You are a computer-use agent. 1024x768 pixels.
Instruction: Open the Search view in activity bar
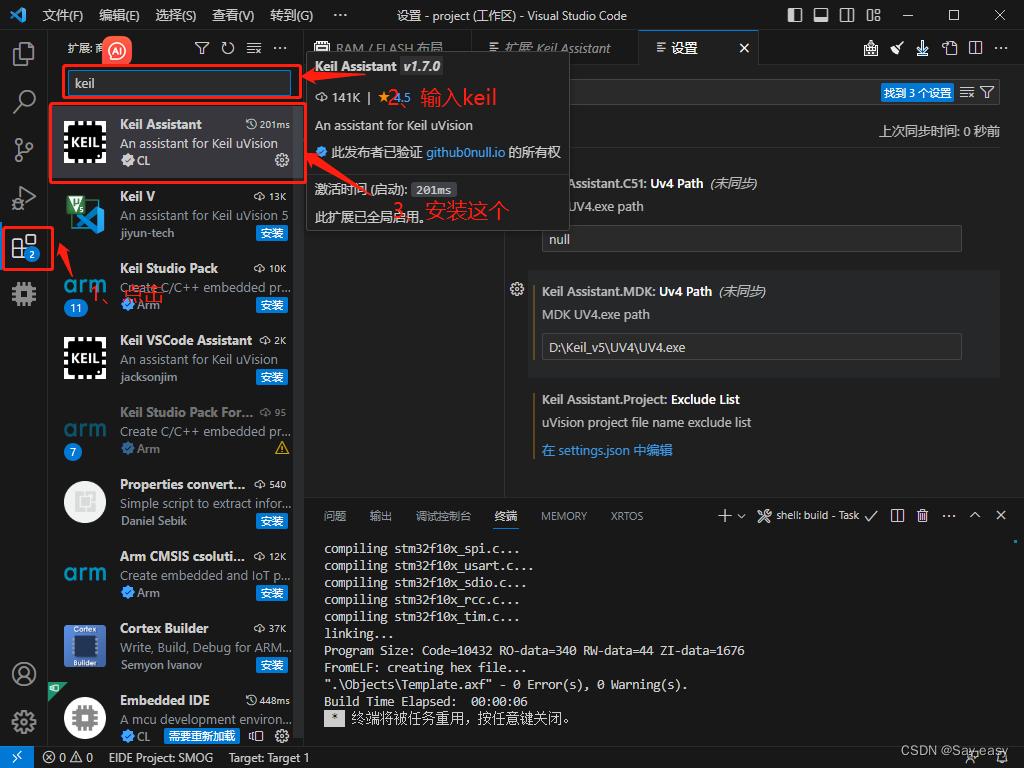click(24, 102)
